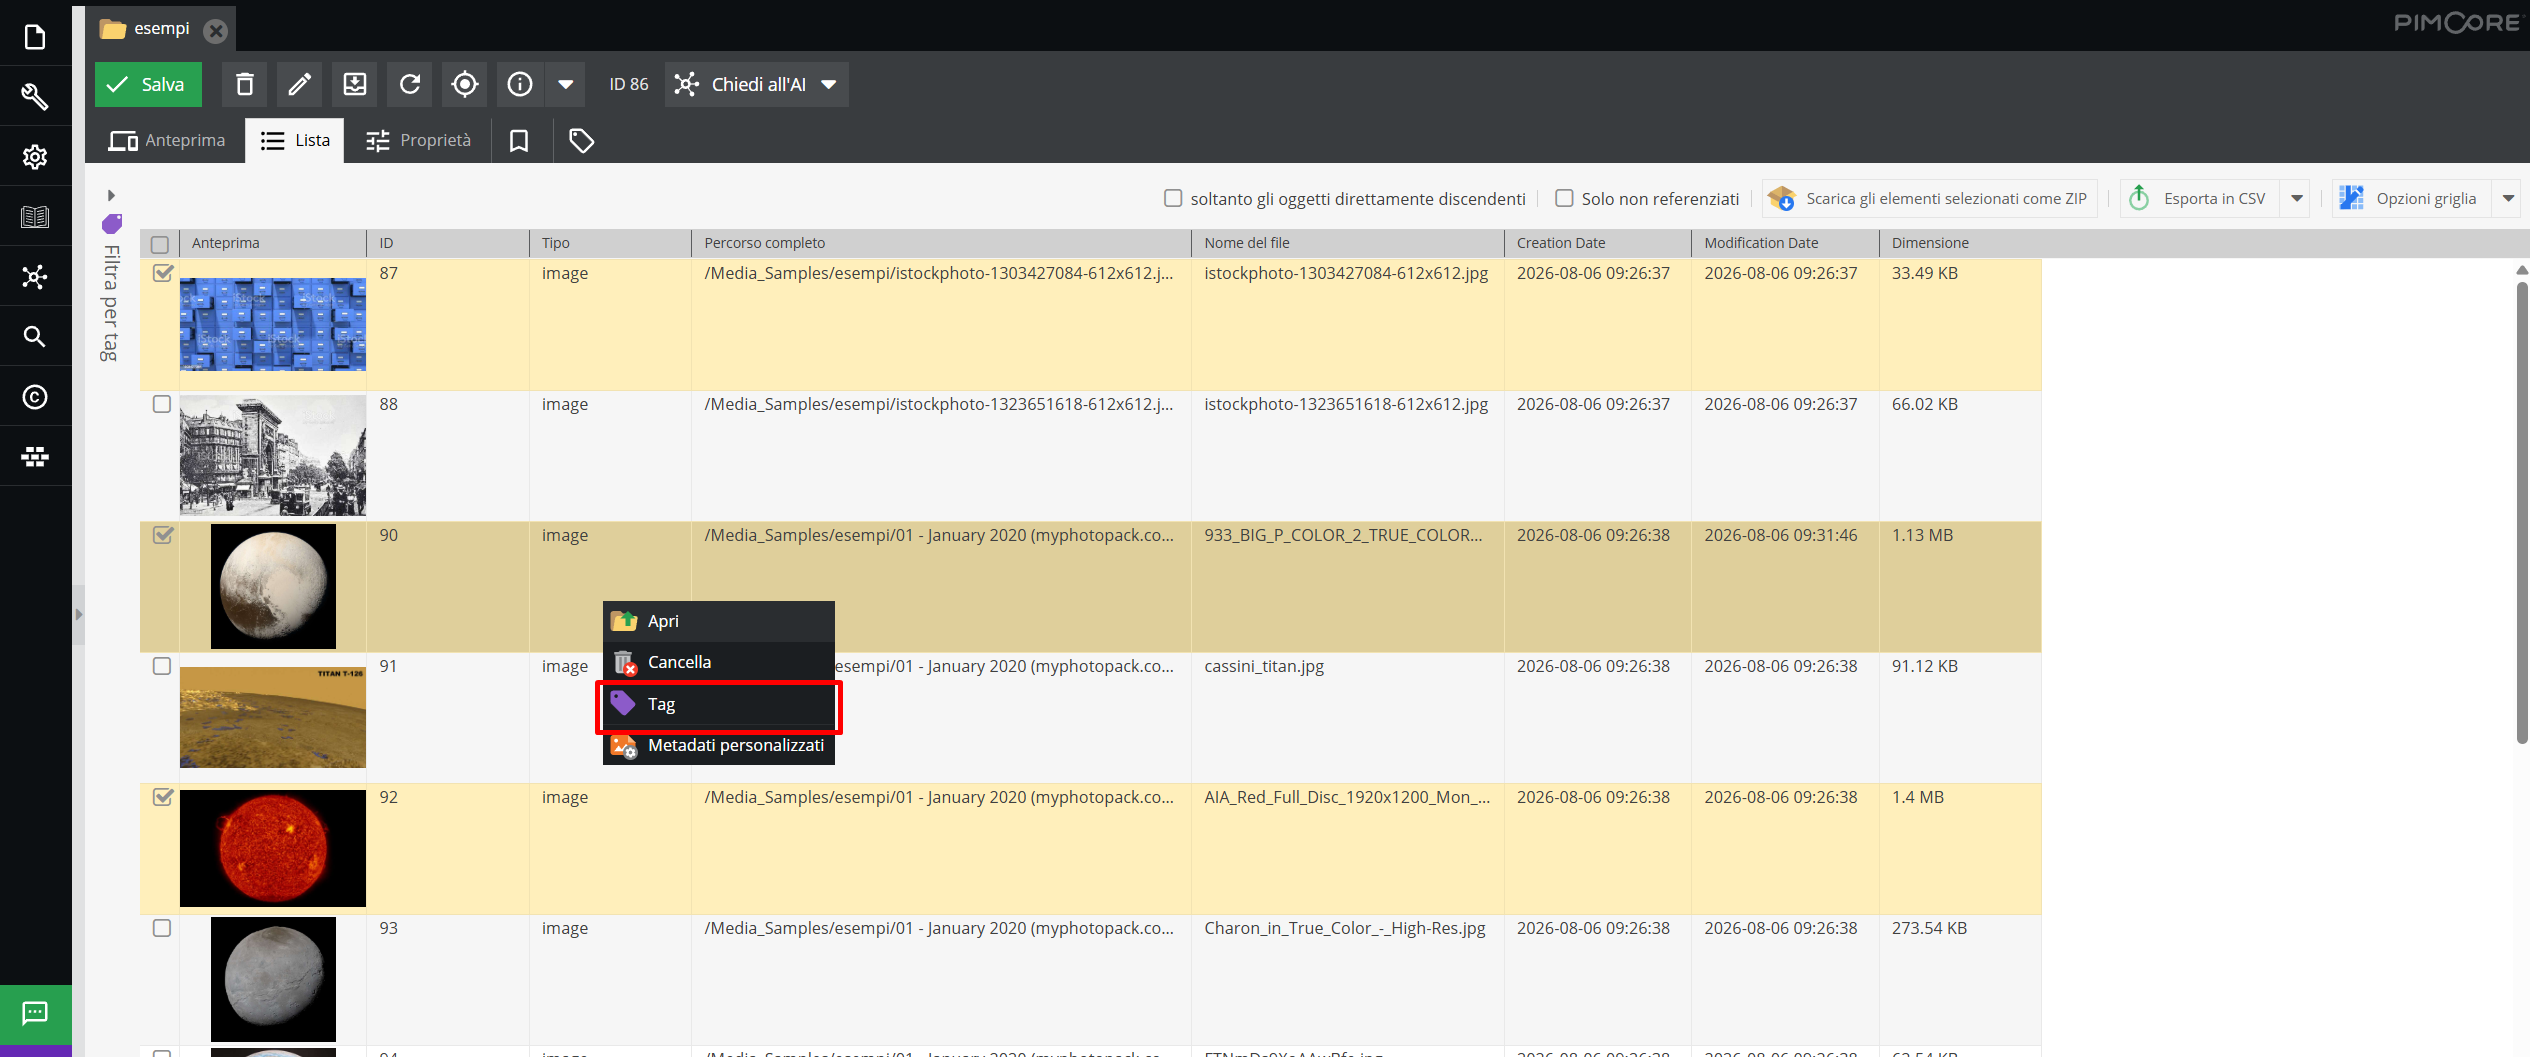2530x1057 pixels.
Task: Switch to the Lista tab
Action: point(295,141)
